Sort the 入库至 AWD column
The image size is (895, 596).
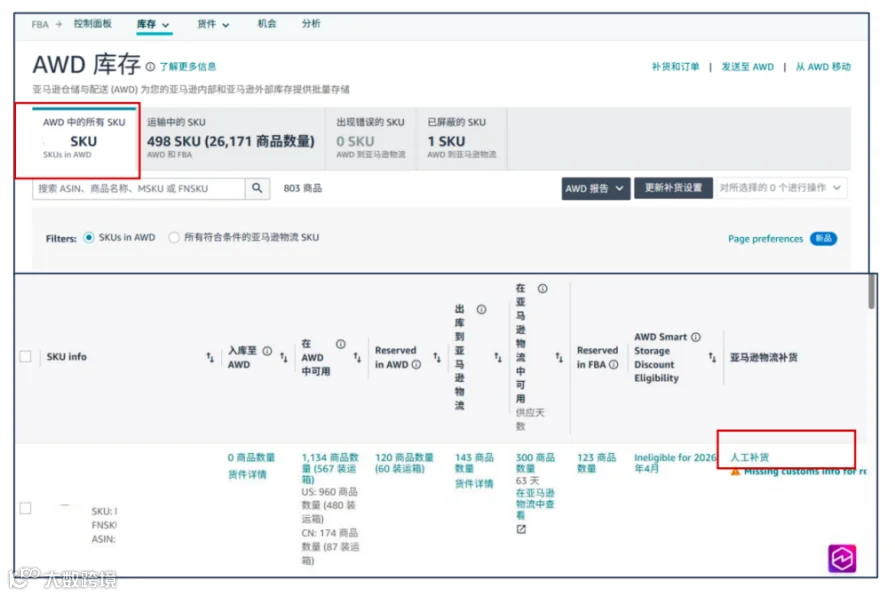pos(284,357)
